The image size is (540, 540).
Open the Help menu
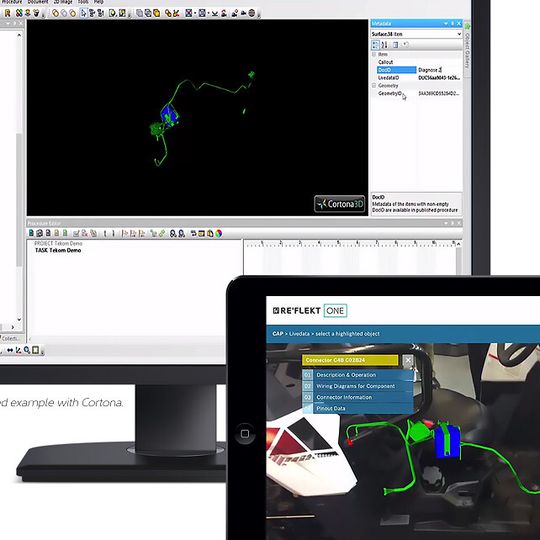tap(98, 2)
